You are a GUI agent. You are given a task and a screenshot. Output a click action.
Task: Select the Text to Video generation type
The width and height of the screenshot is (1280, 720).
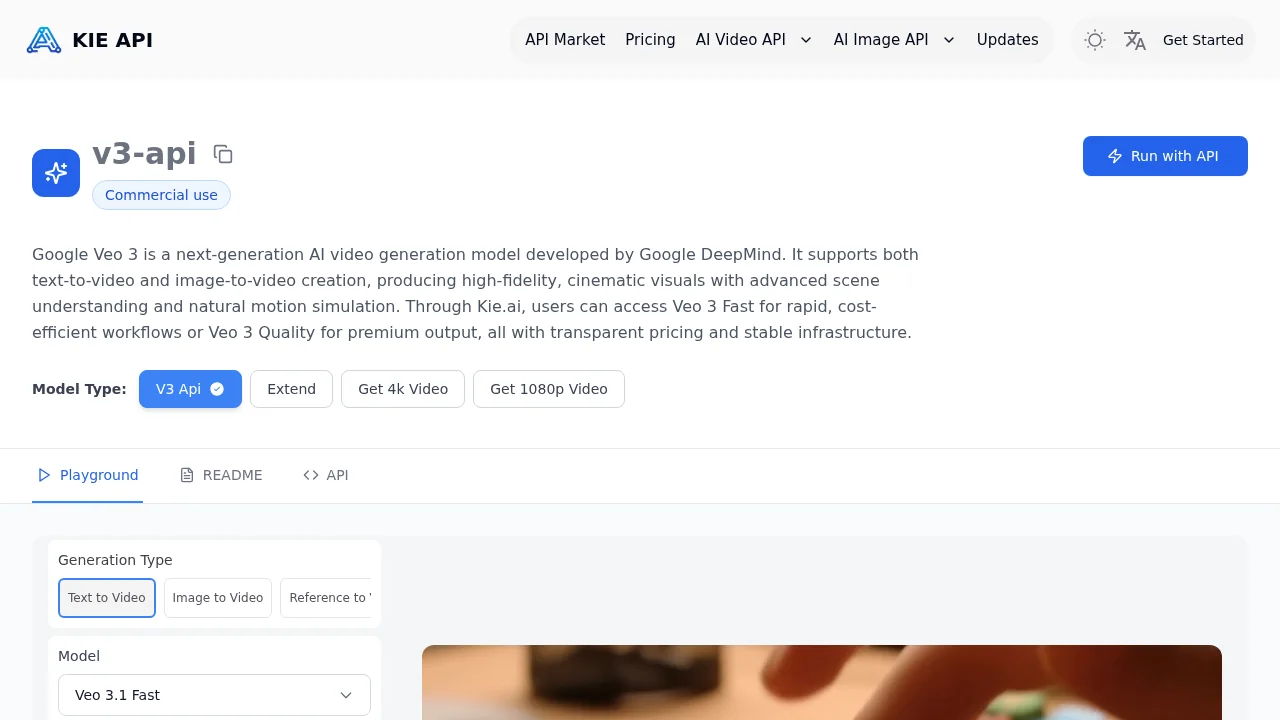pos(107,598)
